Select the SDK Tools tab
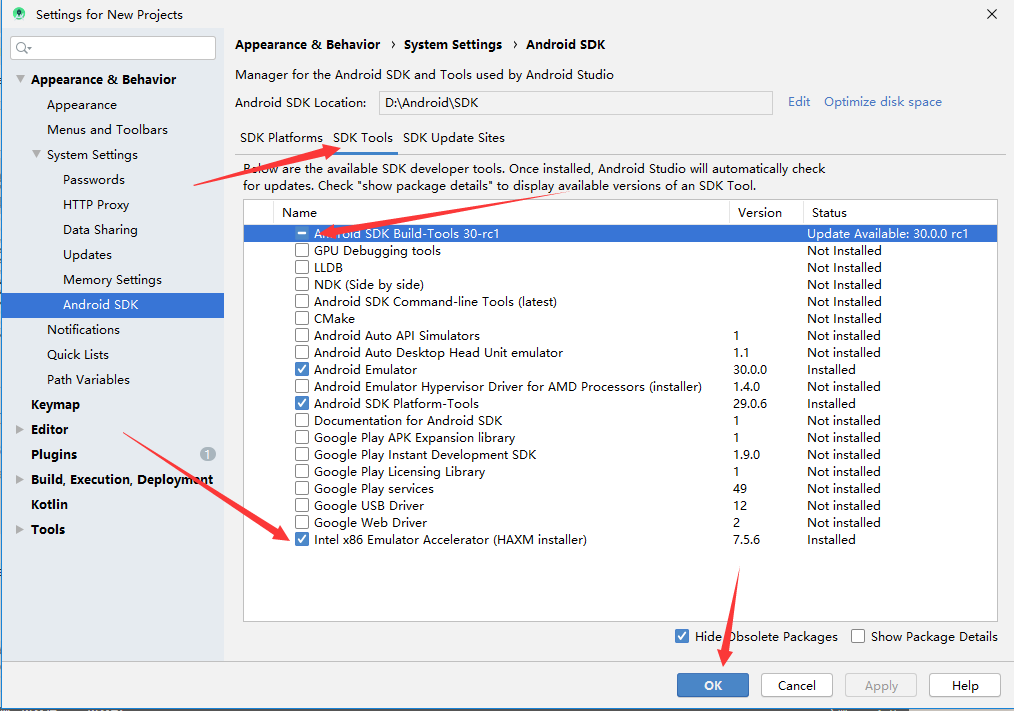The width and height of the screenshot is (1014, 711). pyautogui.click(x=363, y=138)
